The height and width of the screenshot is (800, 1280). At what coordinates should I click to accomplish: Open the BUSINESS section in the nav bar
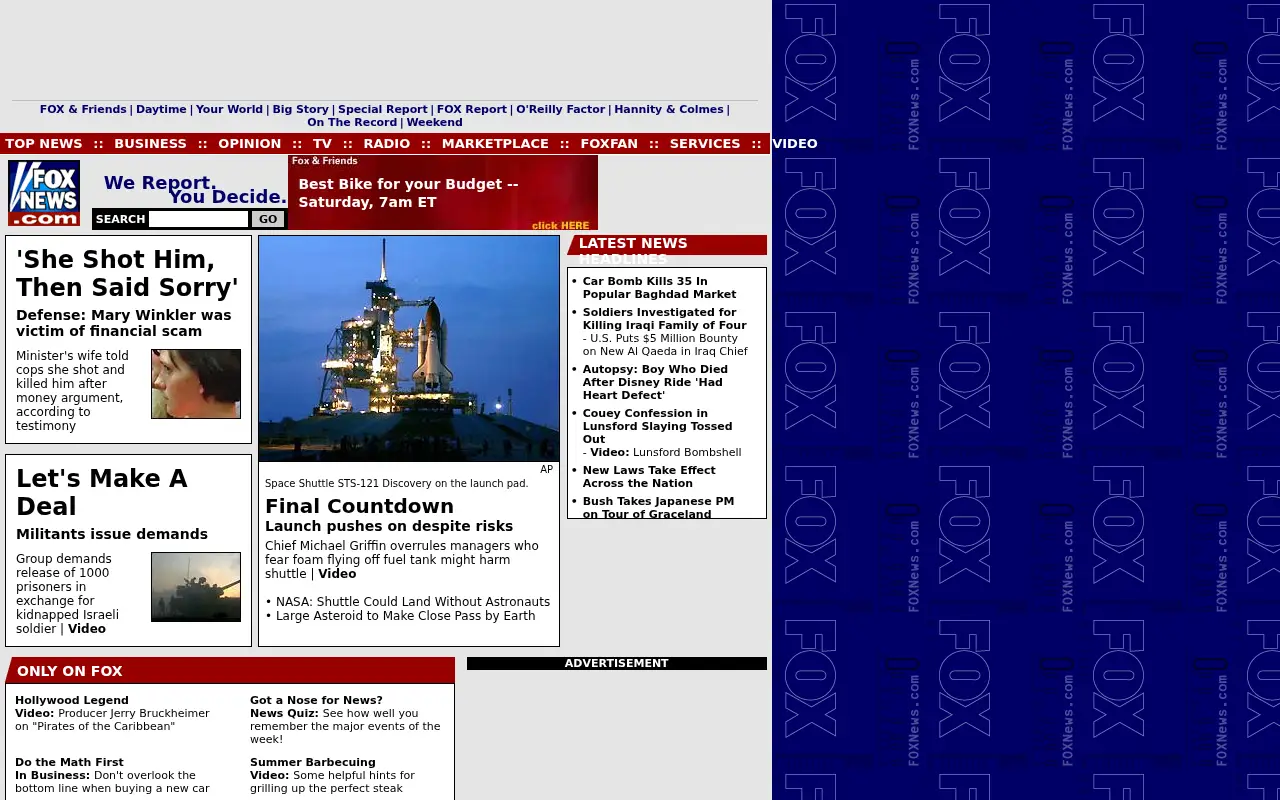[x=150, y=144]
